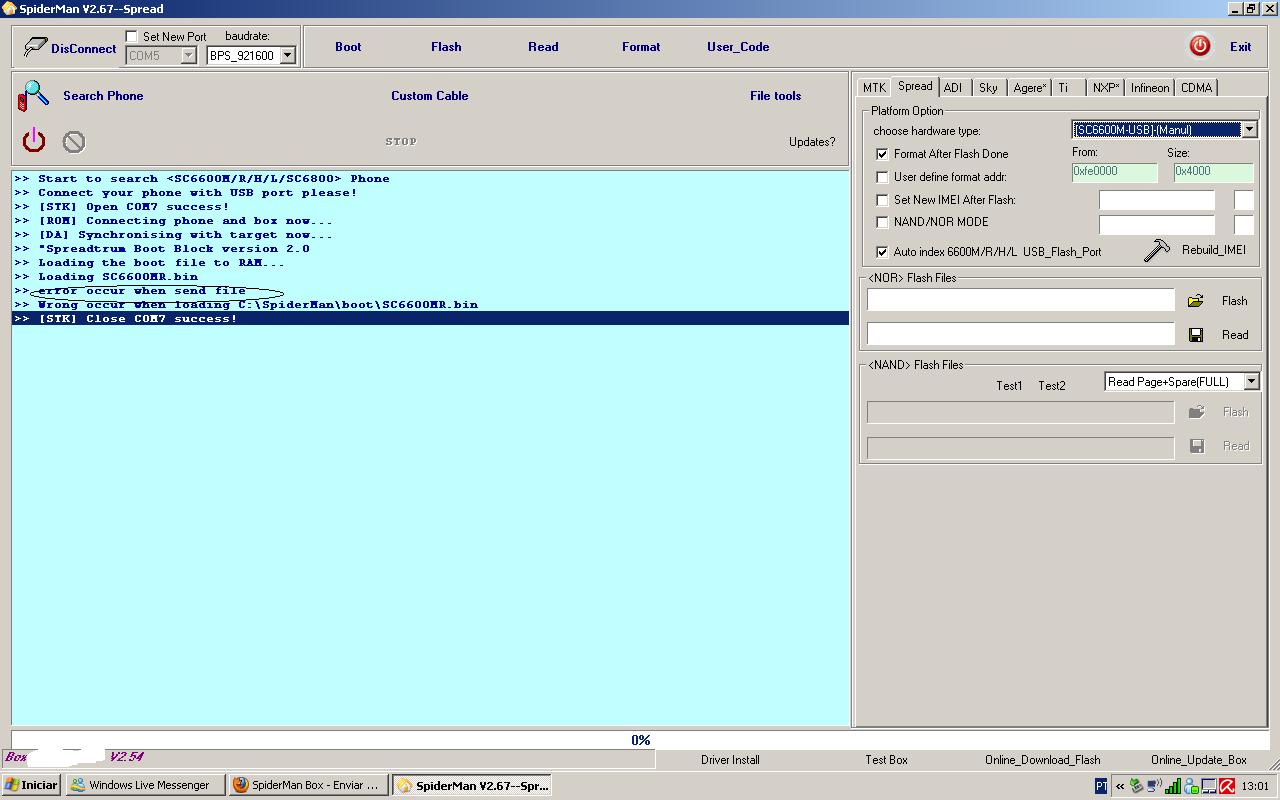
Task: Click the Flash toolbar button
Action: tap(446, 47)
